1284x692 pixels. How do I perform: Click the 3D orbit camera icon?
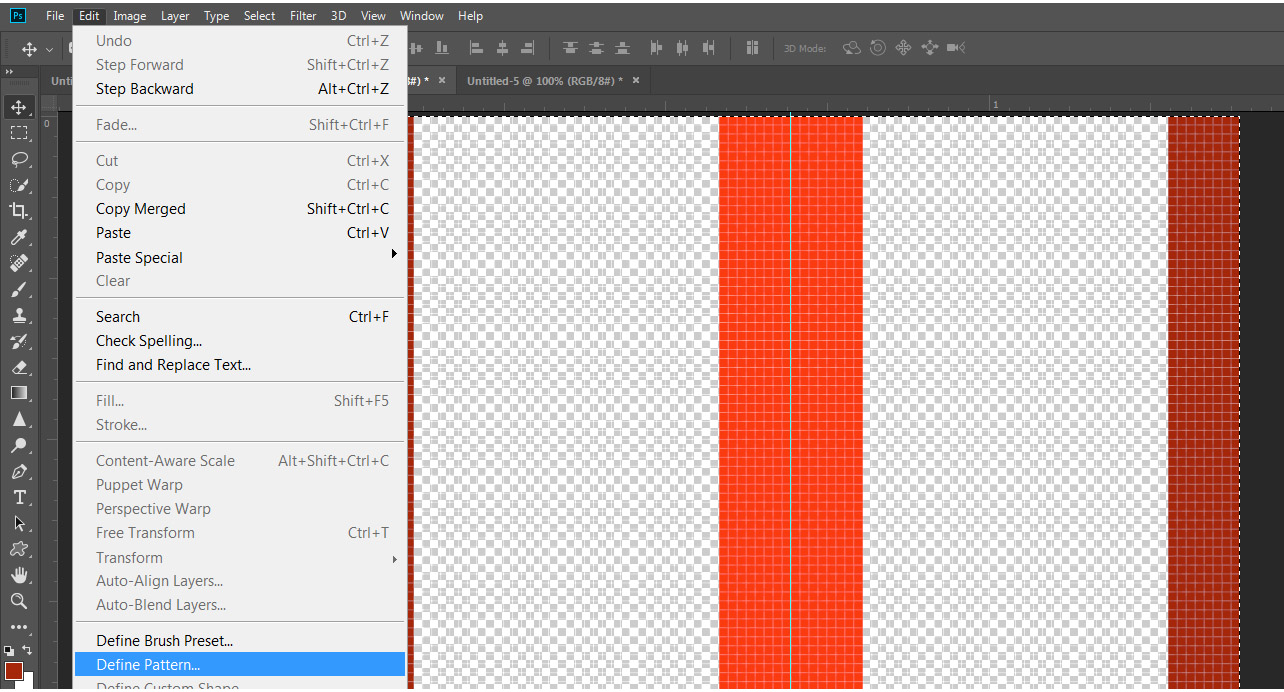click(x=852, y=48)
